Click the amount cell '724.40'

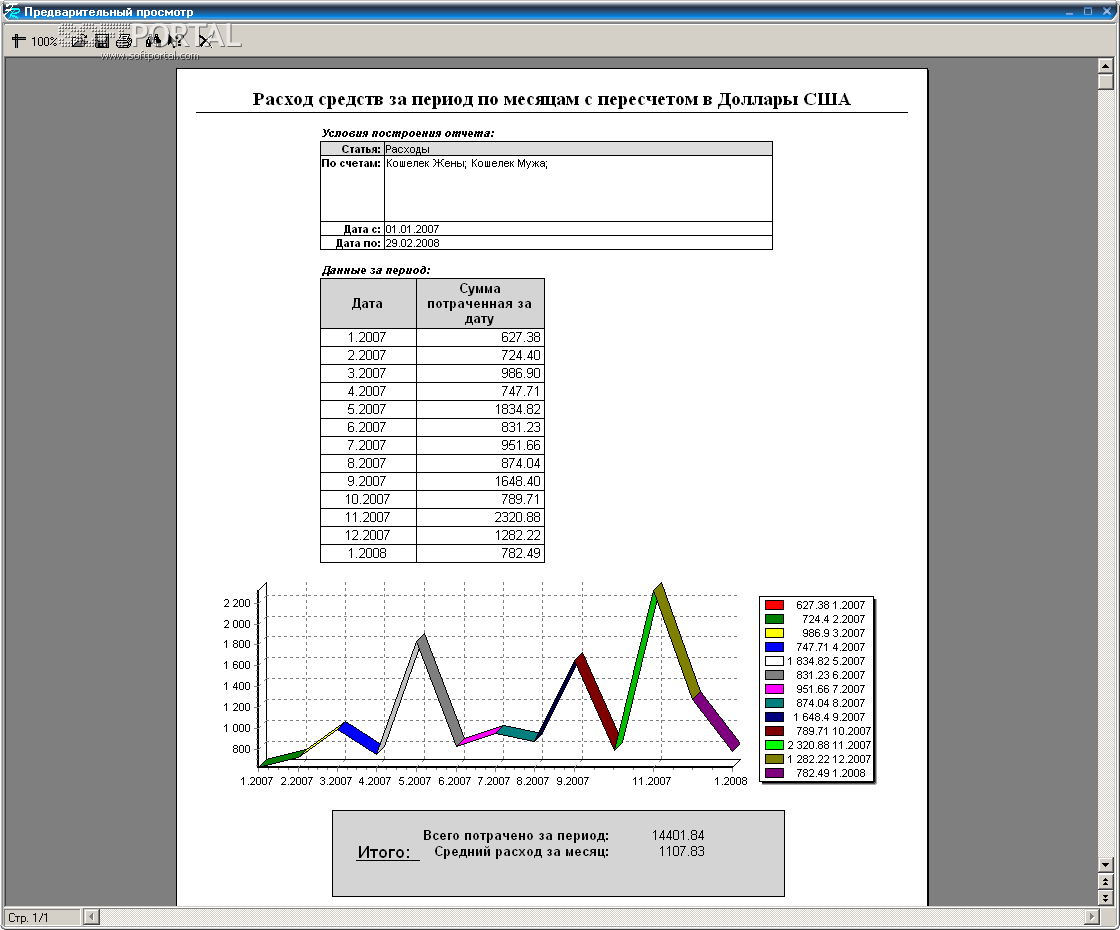[x=480, y=355]
